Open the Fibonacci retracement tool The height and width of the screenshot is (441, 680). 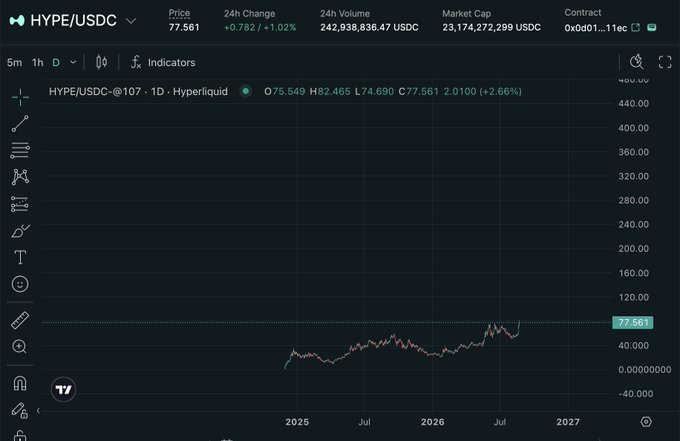[20, 150]
